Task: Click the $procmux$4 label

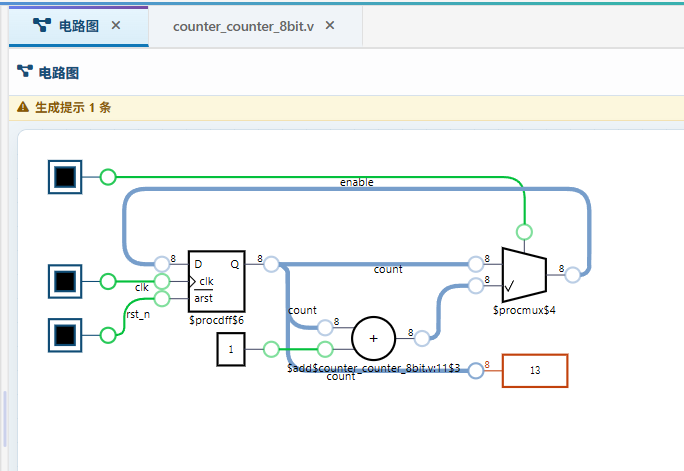Action: click(x=524, y=311)
